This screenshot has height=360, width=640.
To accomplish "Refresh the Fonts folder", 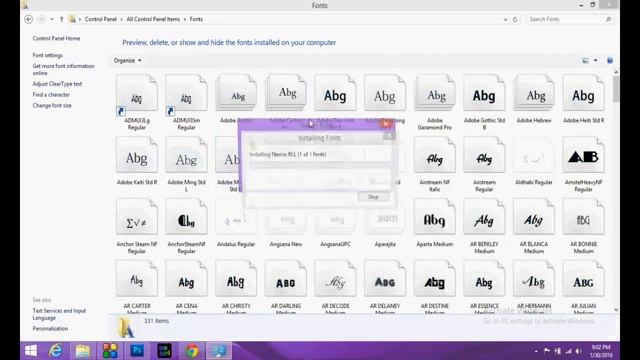I will (x=515, y=19).
